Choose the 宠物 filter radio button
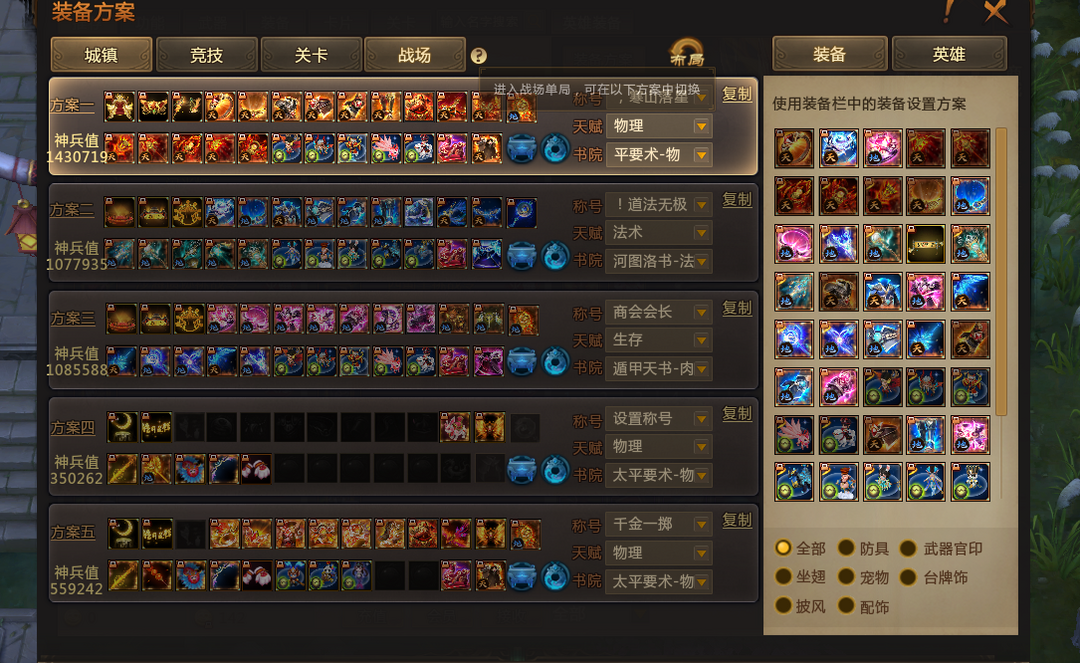This screenshot has width=1080, height=663. pyautogui.click(x=846, y=577)
